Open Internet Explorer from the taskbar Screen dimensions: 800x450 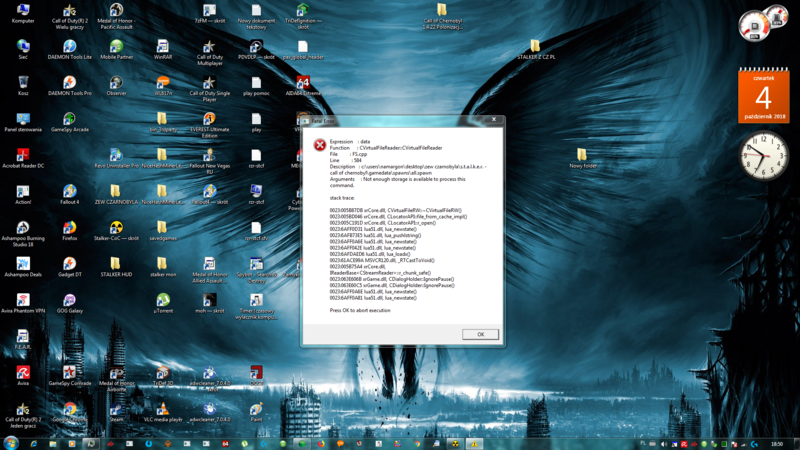pyautogui.click(x=34, y=444)
